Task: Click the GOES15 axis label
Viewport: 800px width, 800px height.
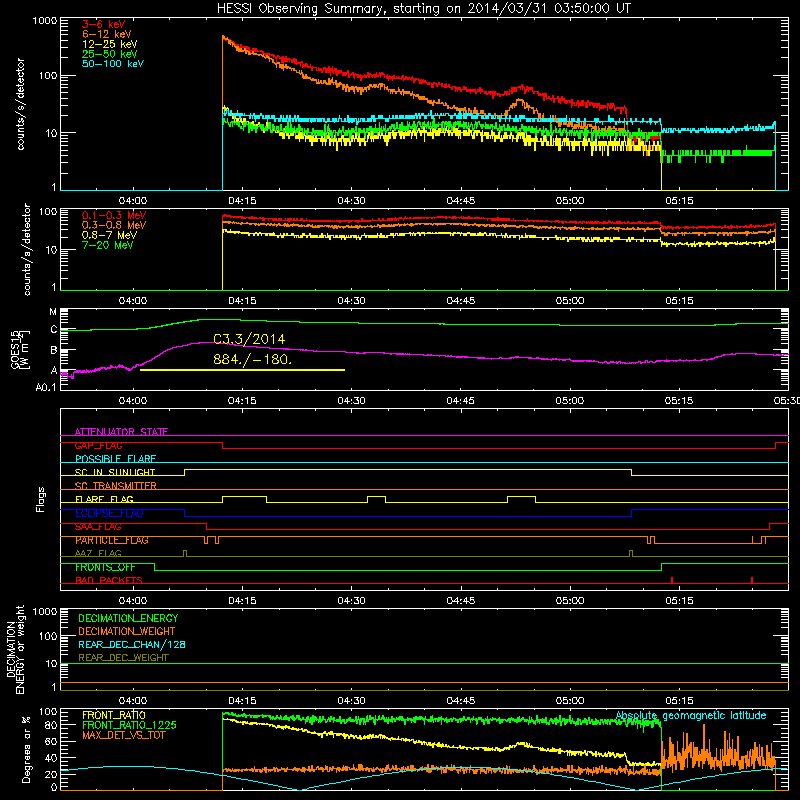Action: (x=20, y=349)
